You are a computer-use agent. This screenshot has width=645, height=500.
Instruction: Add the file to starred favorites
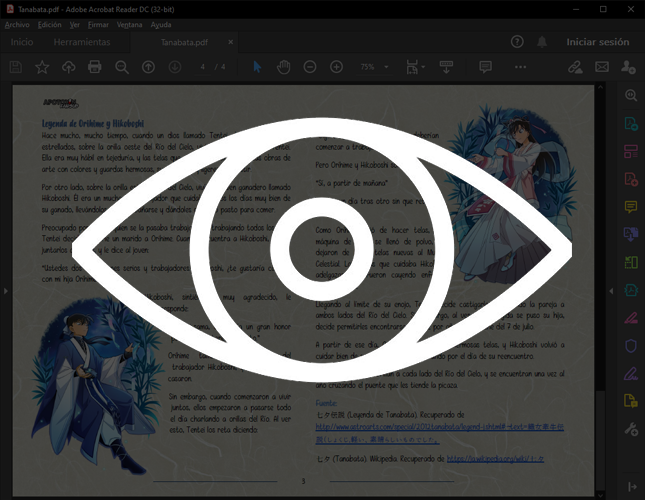[42, 67]
